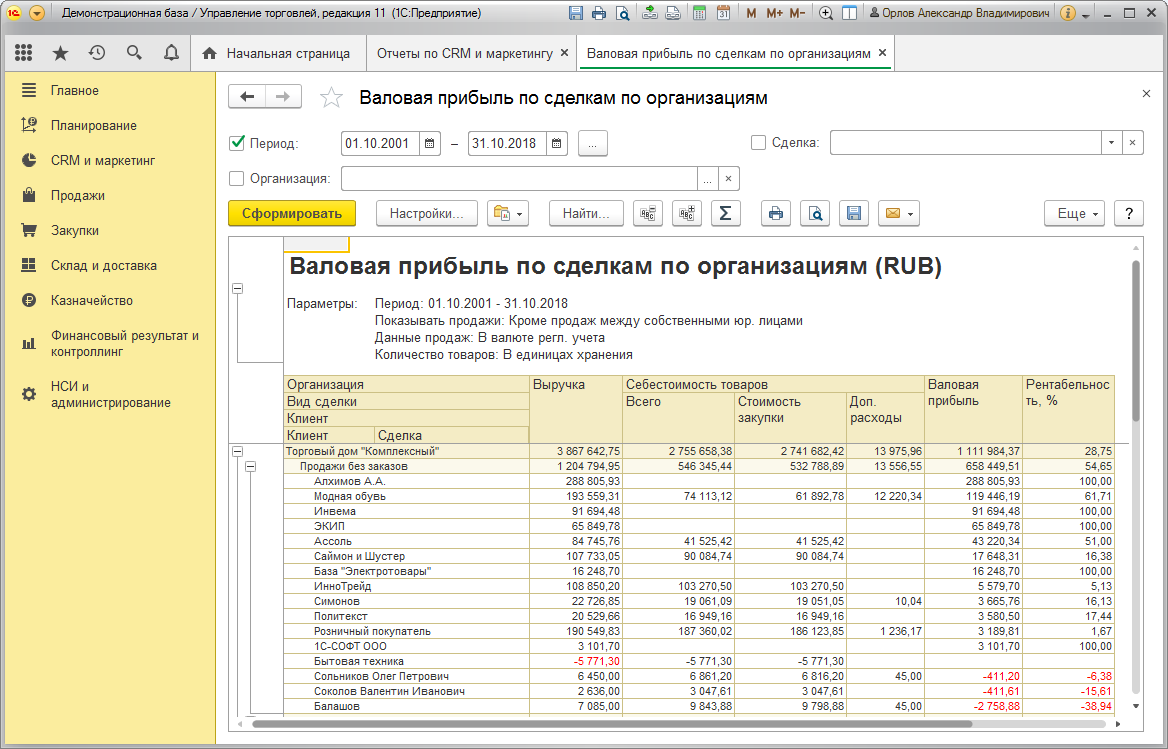
Task: Click the report horizontal scrollbar thumb
Action: click(x=612, y=724)
